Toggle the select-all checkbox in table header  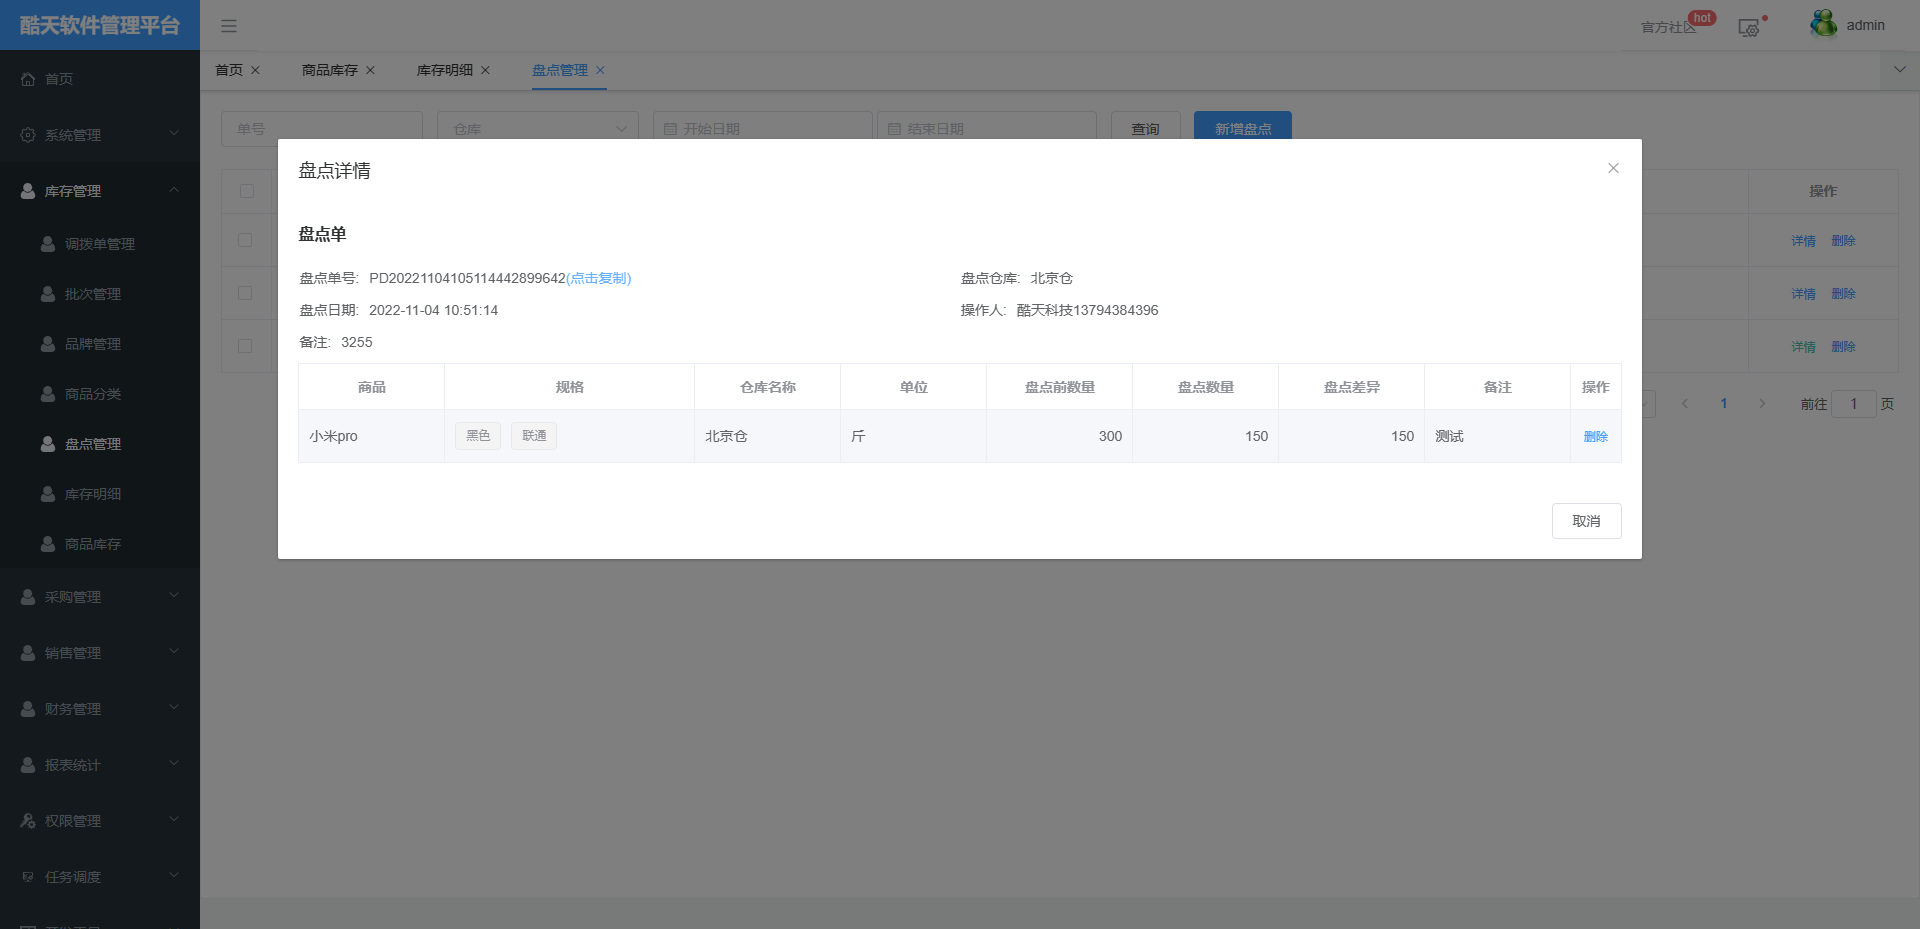(247, 191)
